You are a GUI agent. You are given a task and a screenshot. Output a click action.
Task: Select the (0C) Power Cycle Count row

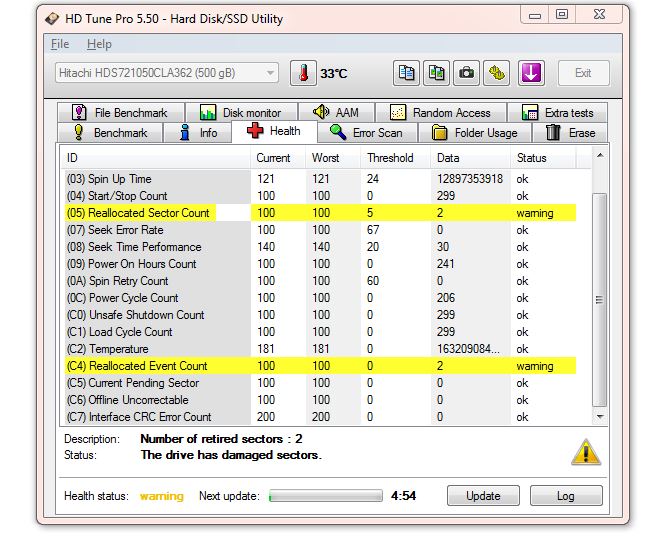[x=321, y=298]
